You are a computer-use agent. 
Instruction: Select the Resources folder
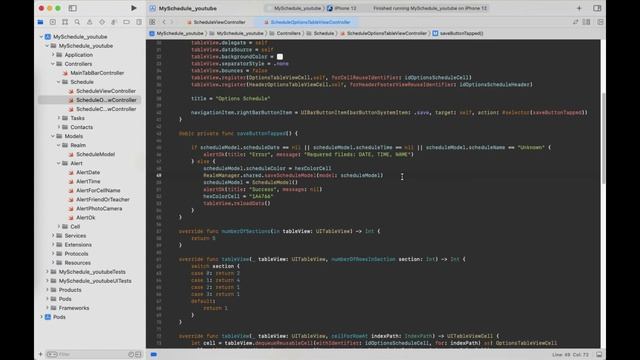pyautogui.click(x=73, y=263)
